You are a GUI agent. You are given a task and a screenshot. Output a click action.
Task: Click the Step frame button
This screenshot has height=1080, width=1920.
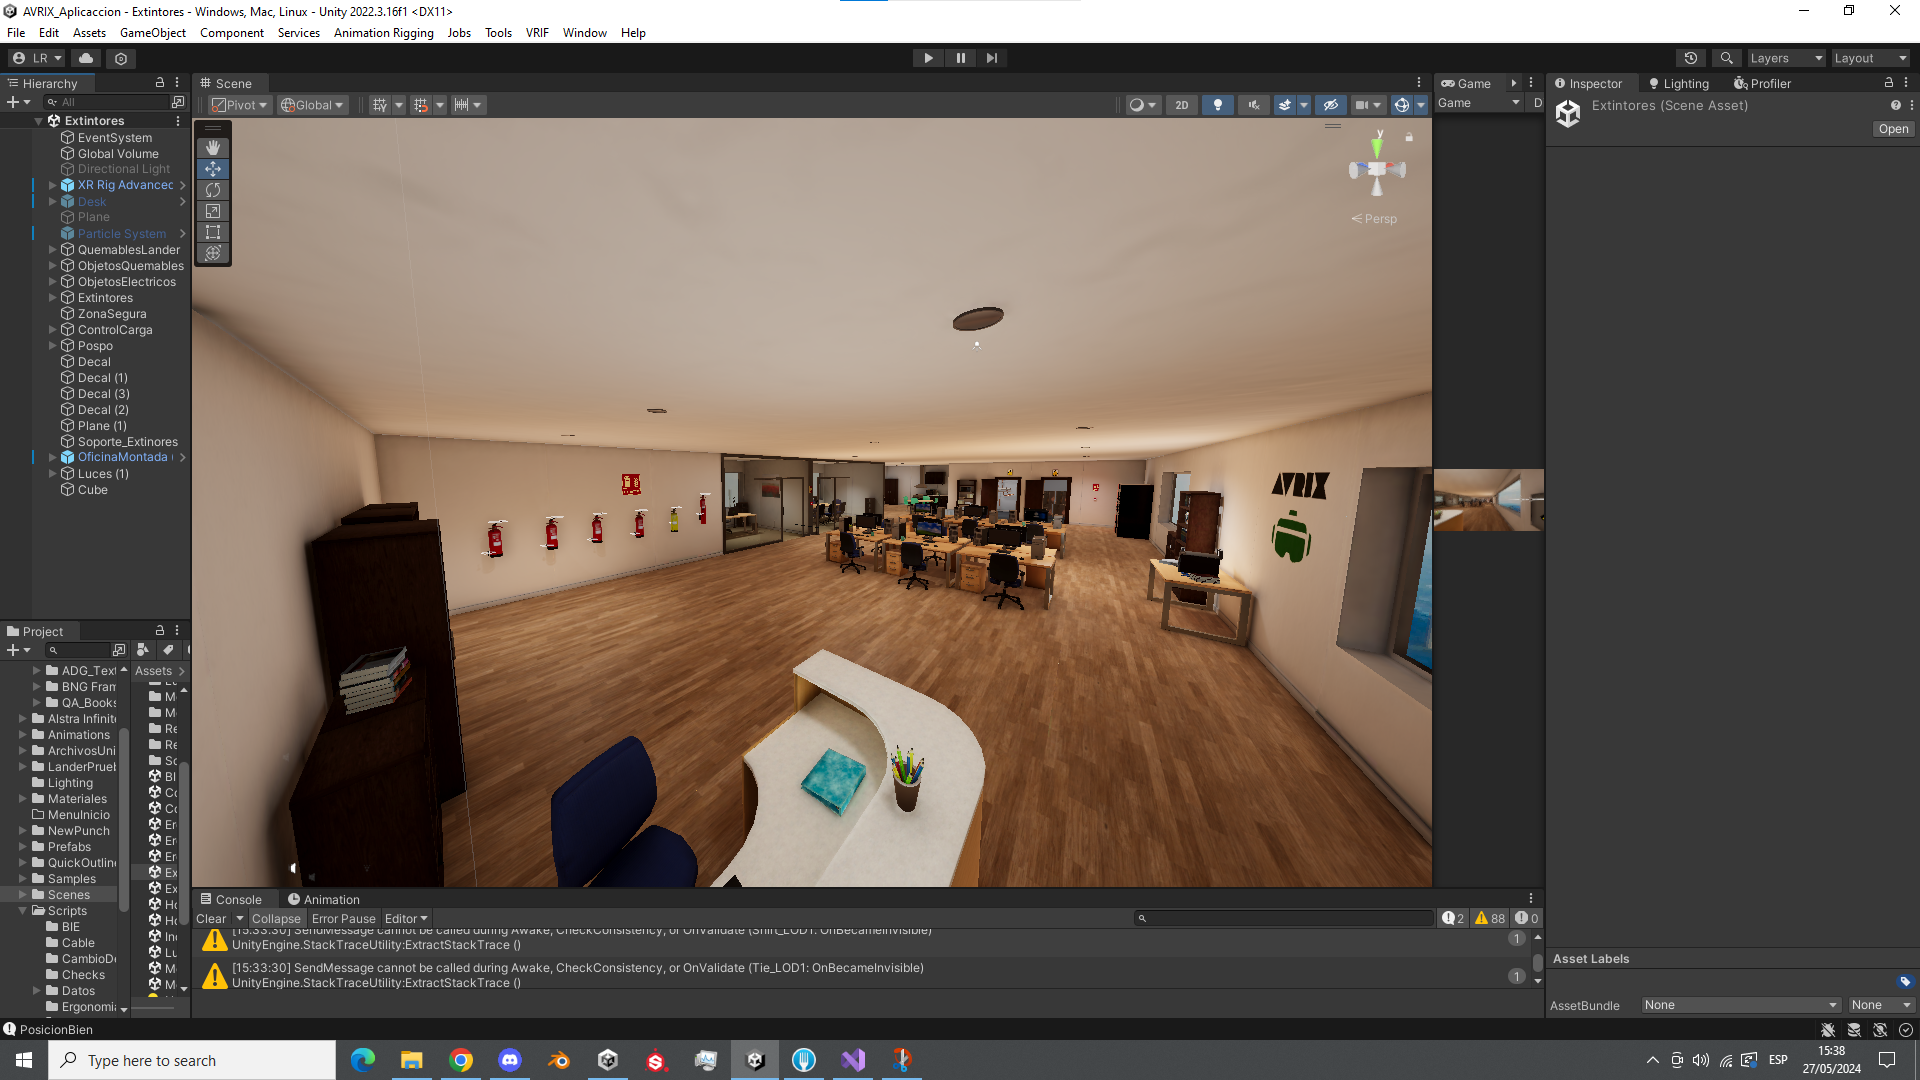(991, 58)
